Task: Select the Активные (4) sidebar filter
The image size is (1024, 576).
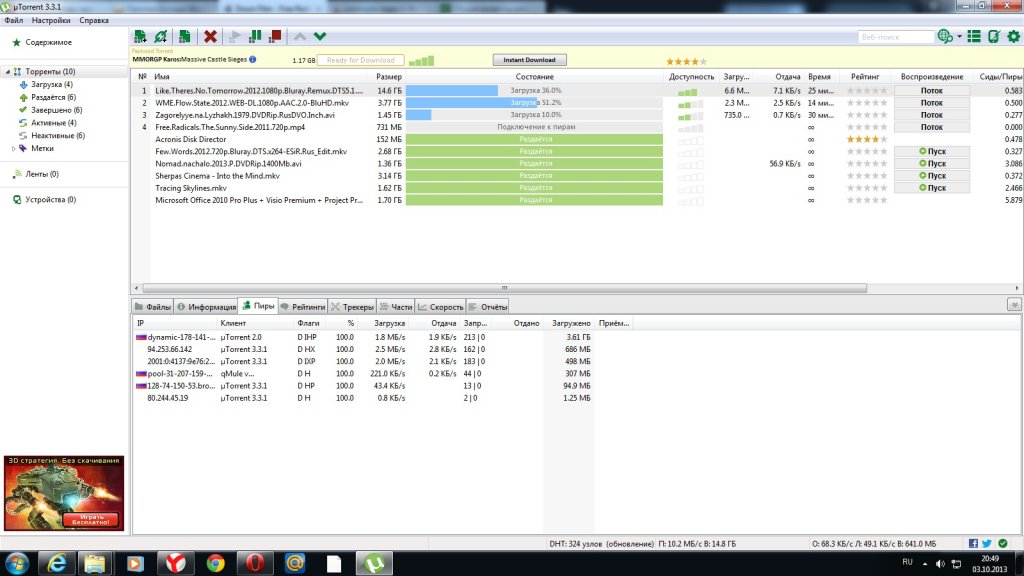Action: pos(54,123)
